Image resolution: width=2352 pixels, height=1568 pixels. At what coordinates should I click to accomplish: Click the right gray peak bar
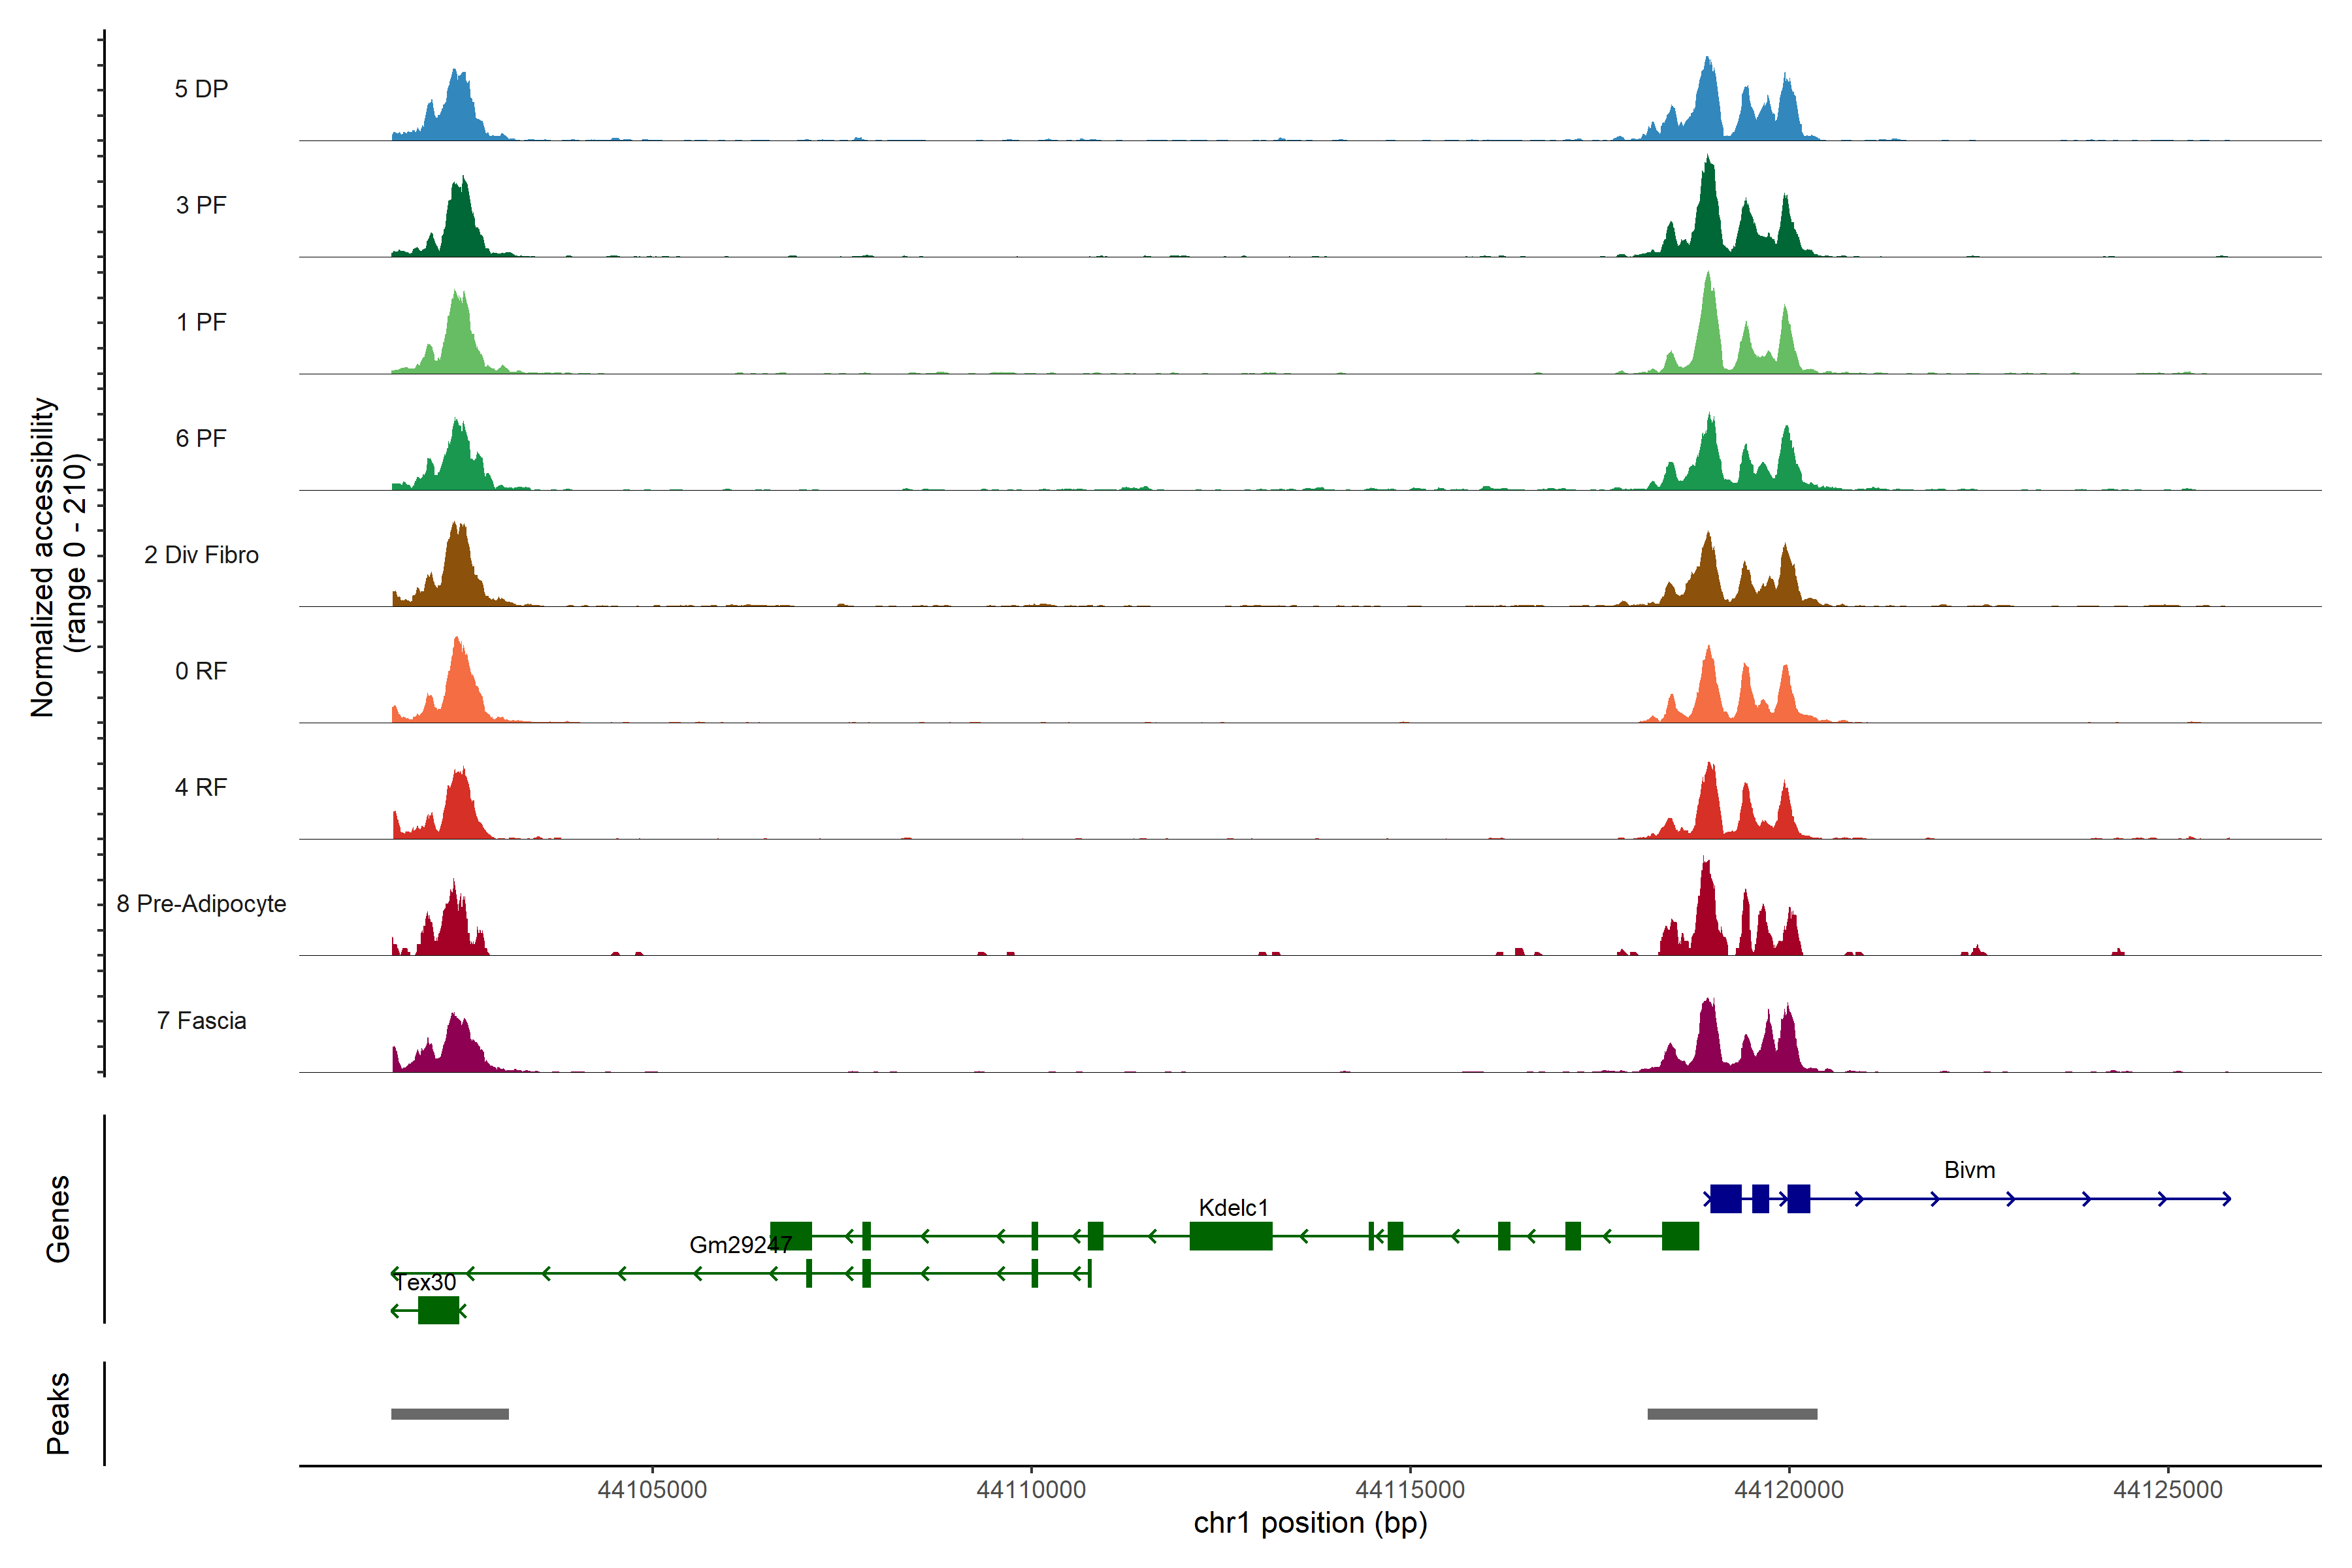click(1732, 1414)
